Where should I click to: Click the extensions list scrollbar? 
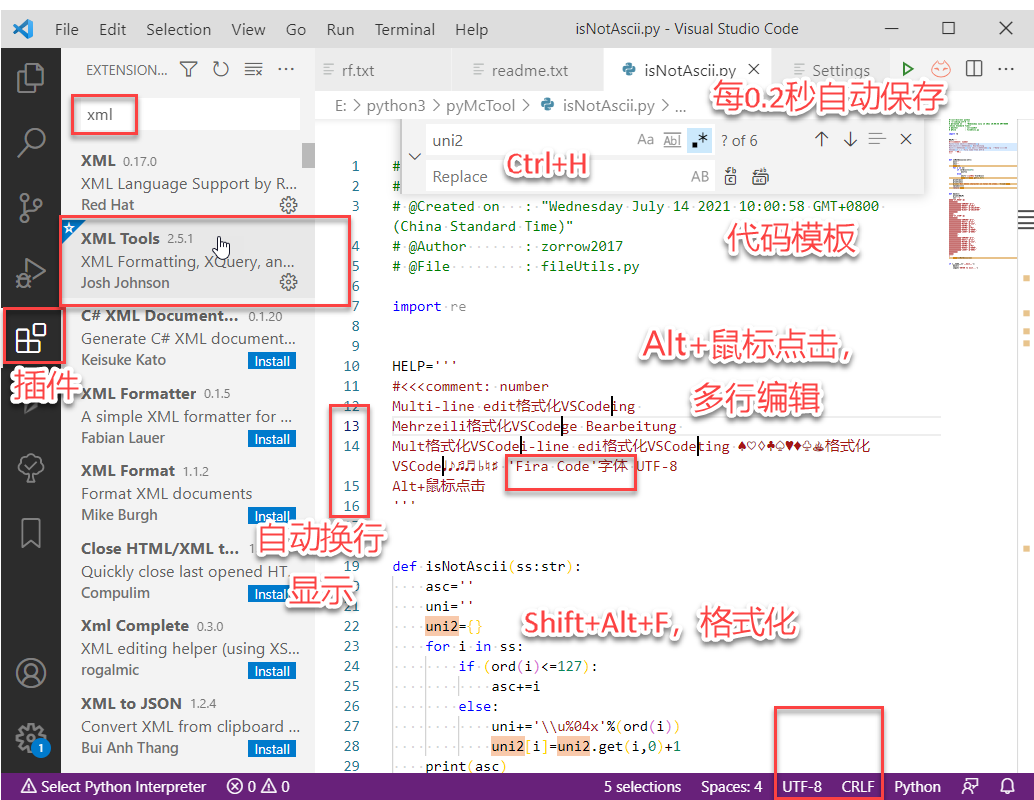[x=308, y=156]
